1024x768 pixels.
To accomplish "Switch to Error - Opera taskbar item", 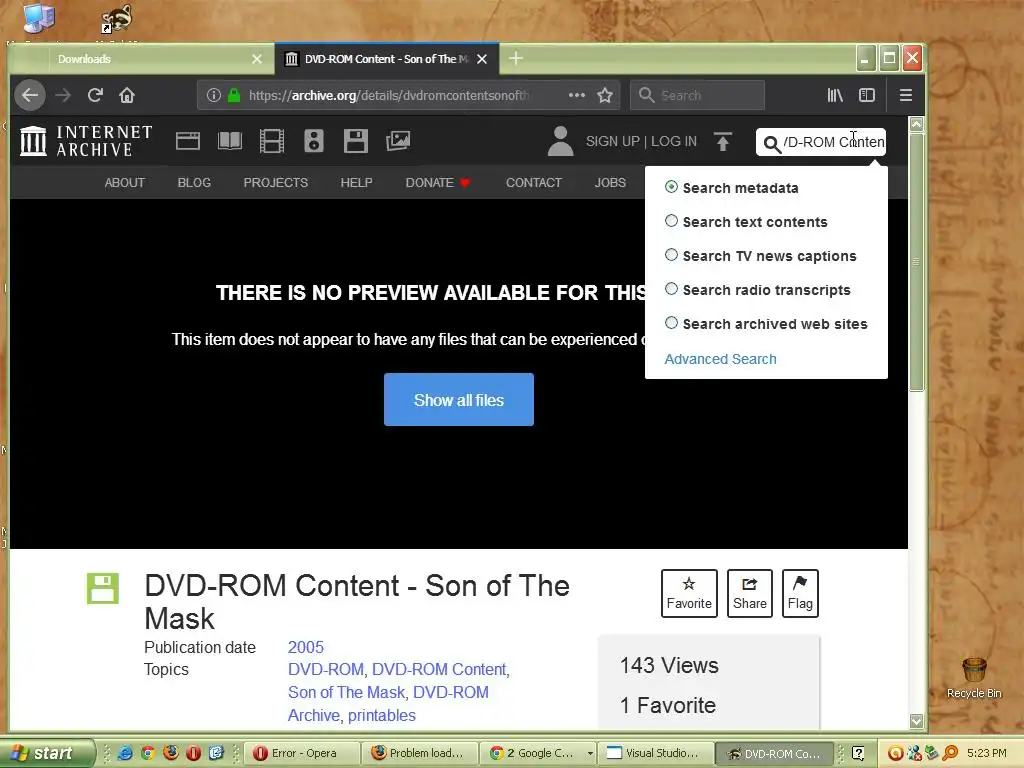I will (302, 753).
